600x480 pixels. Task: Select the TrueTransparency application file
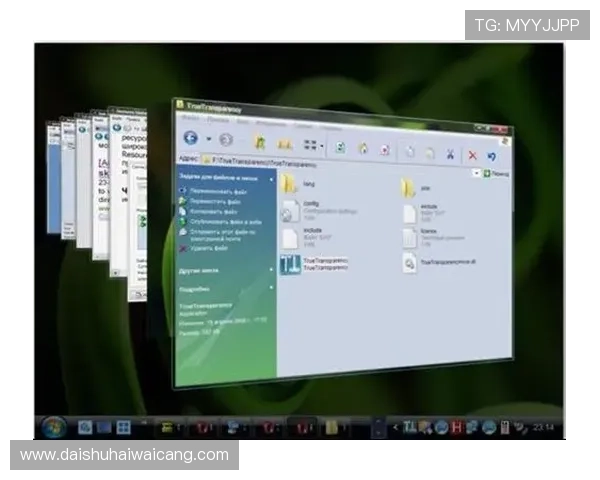(290, 264)
